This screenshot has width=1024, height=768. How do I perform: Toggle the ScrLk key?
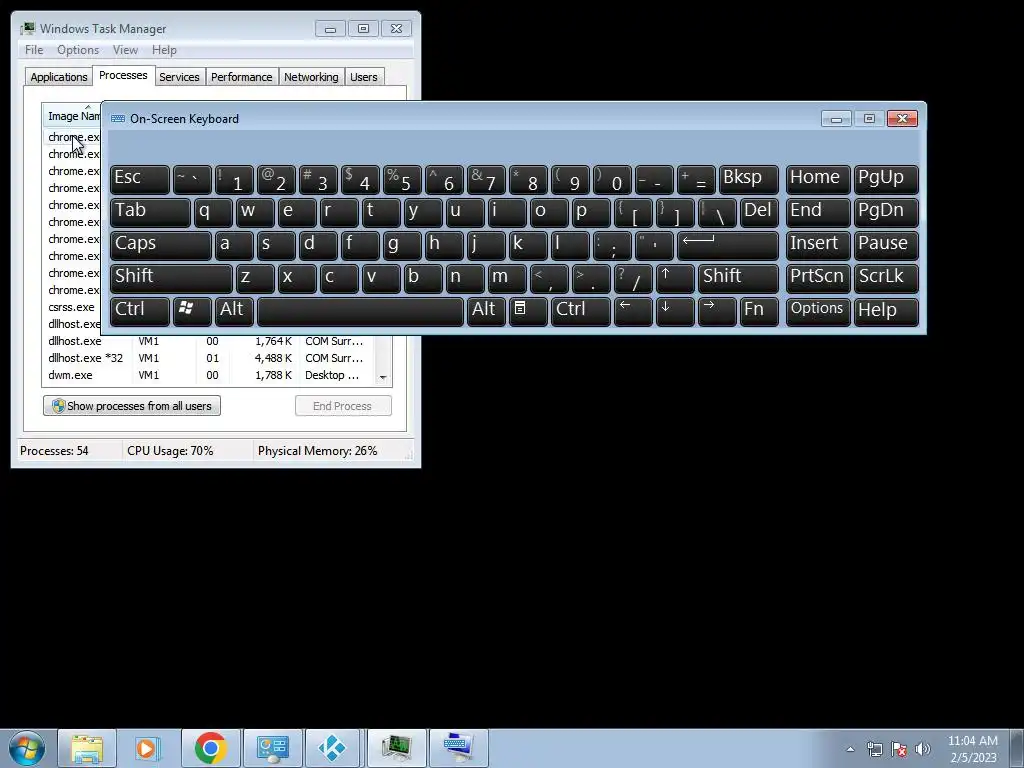point(886,278)
